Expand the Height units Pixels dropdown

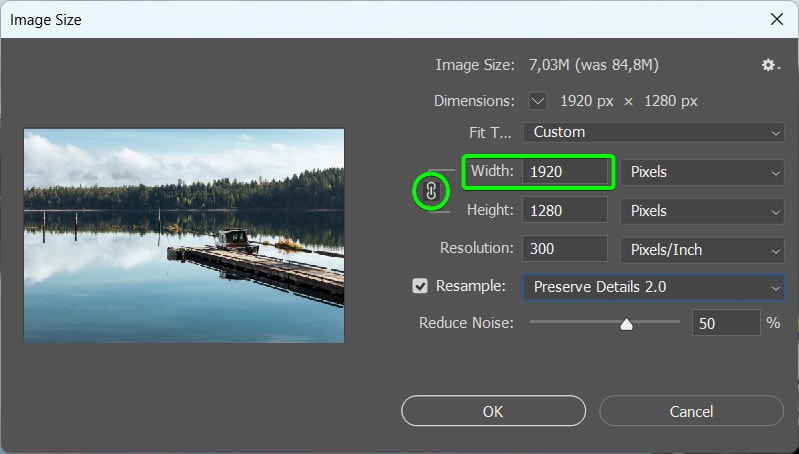coord(702,211)
